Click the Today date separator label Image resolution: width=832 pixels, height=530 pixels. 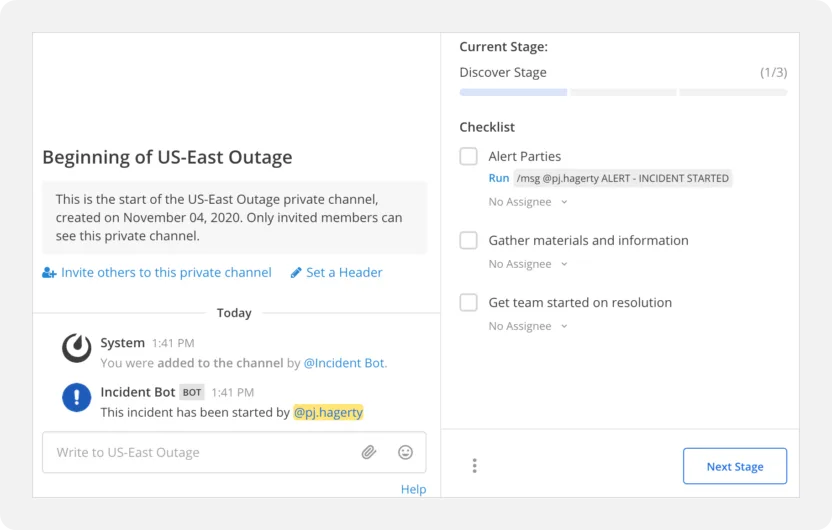click(234, 313)
